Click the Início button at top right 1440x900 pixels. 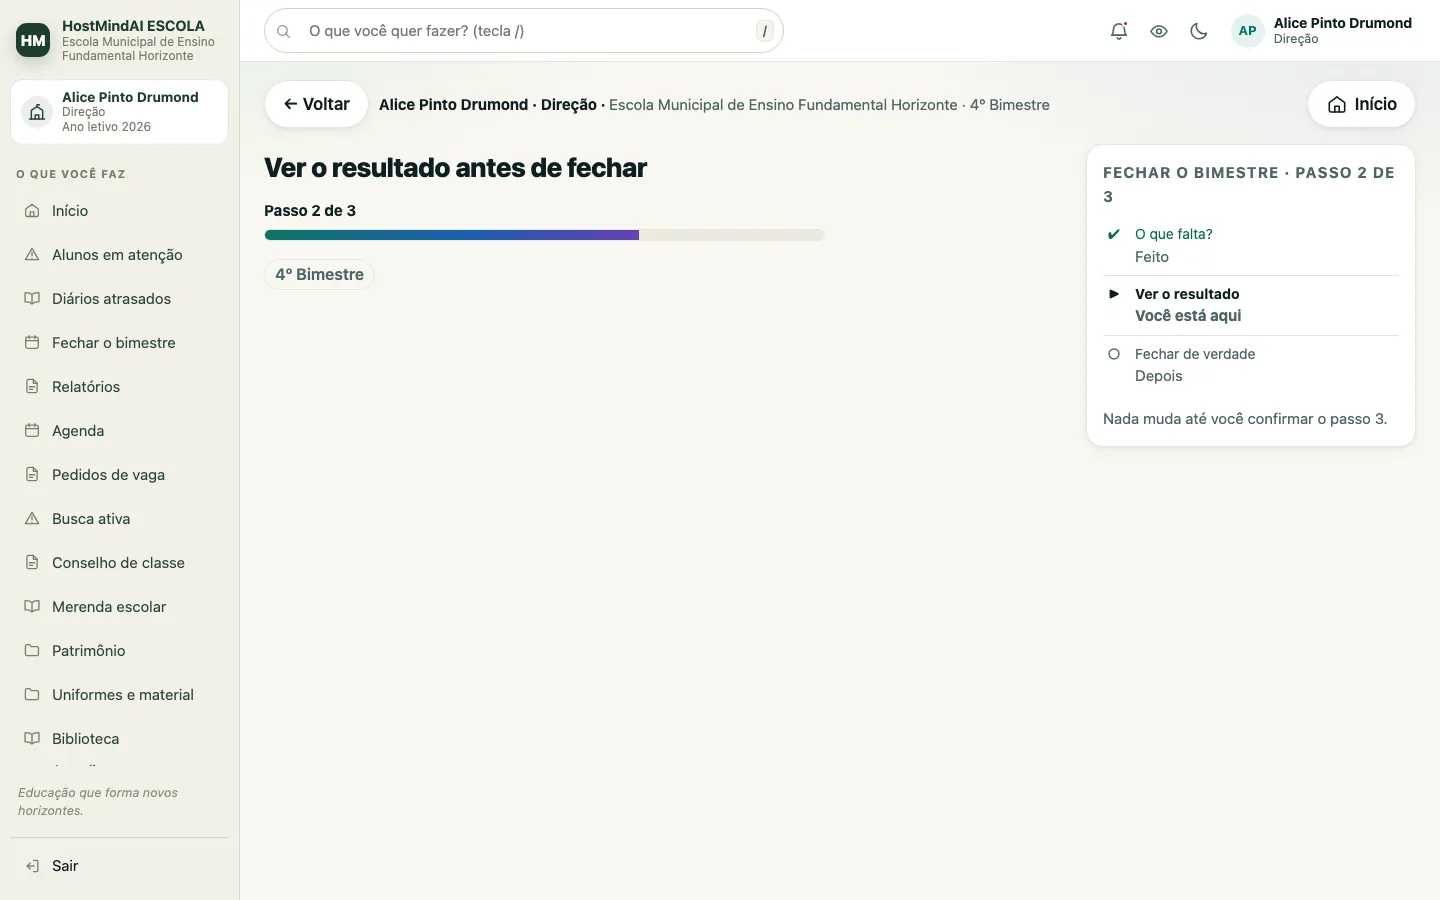[1361, 104]
